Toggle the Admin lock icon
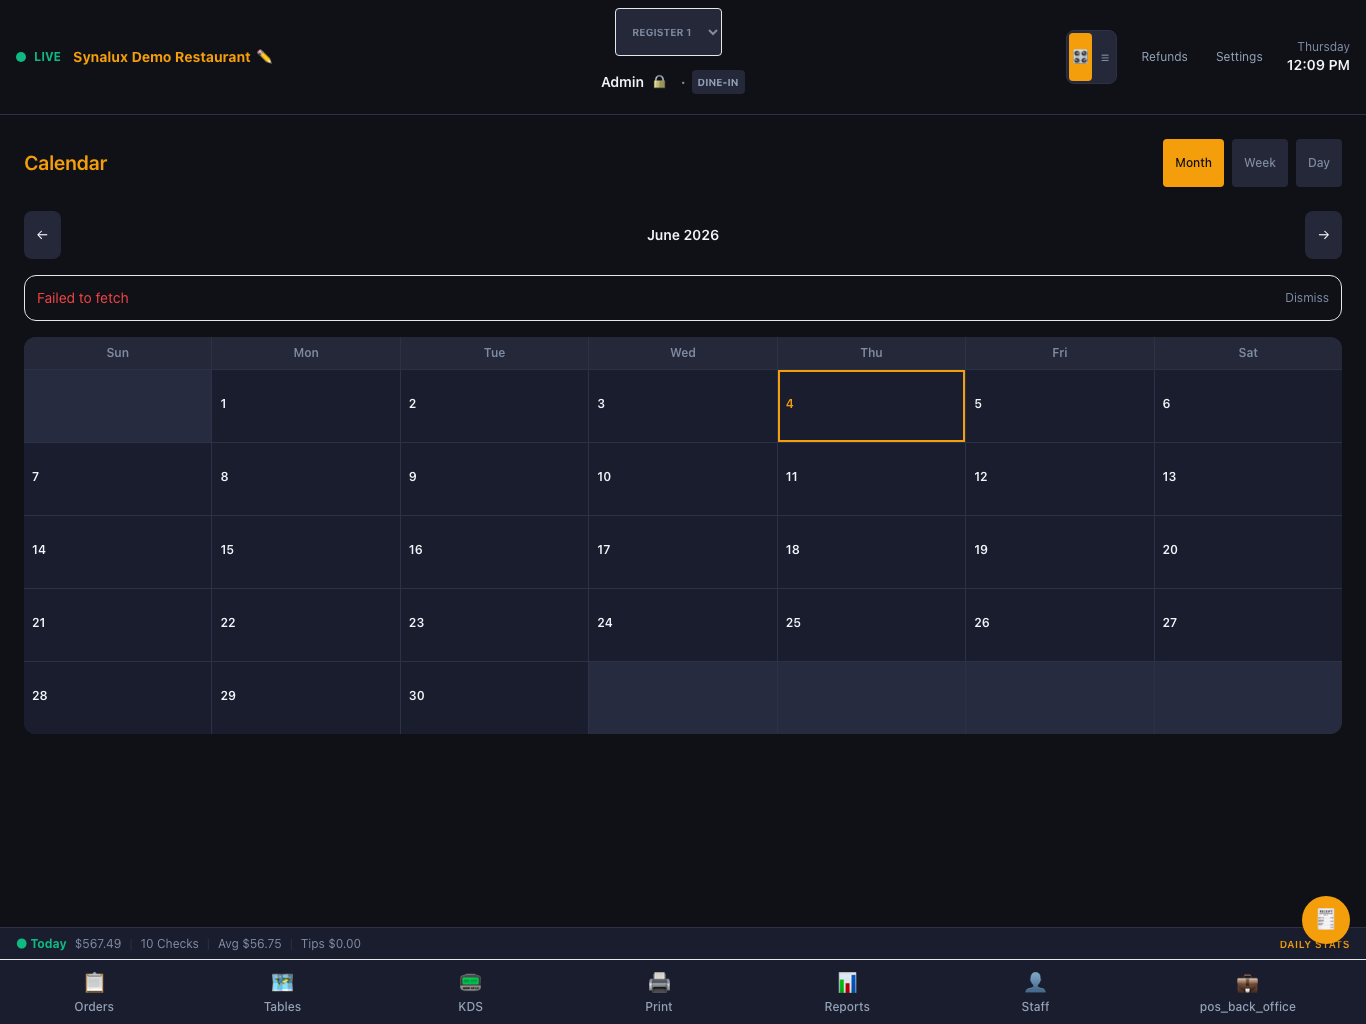Screen dimensions: 1366x1024 click(659, 82)
